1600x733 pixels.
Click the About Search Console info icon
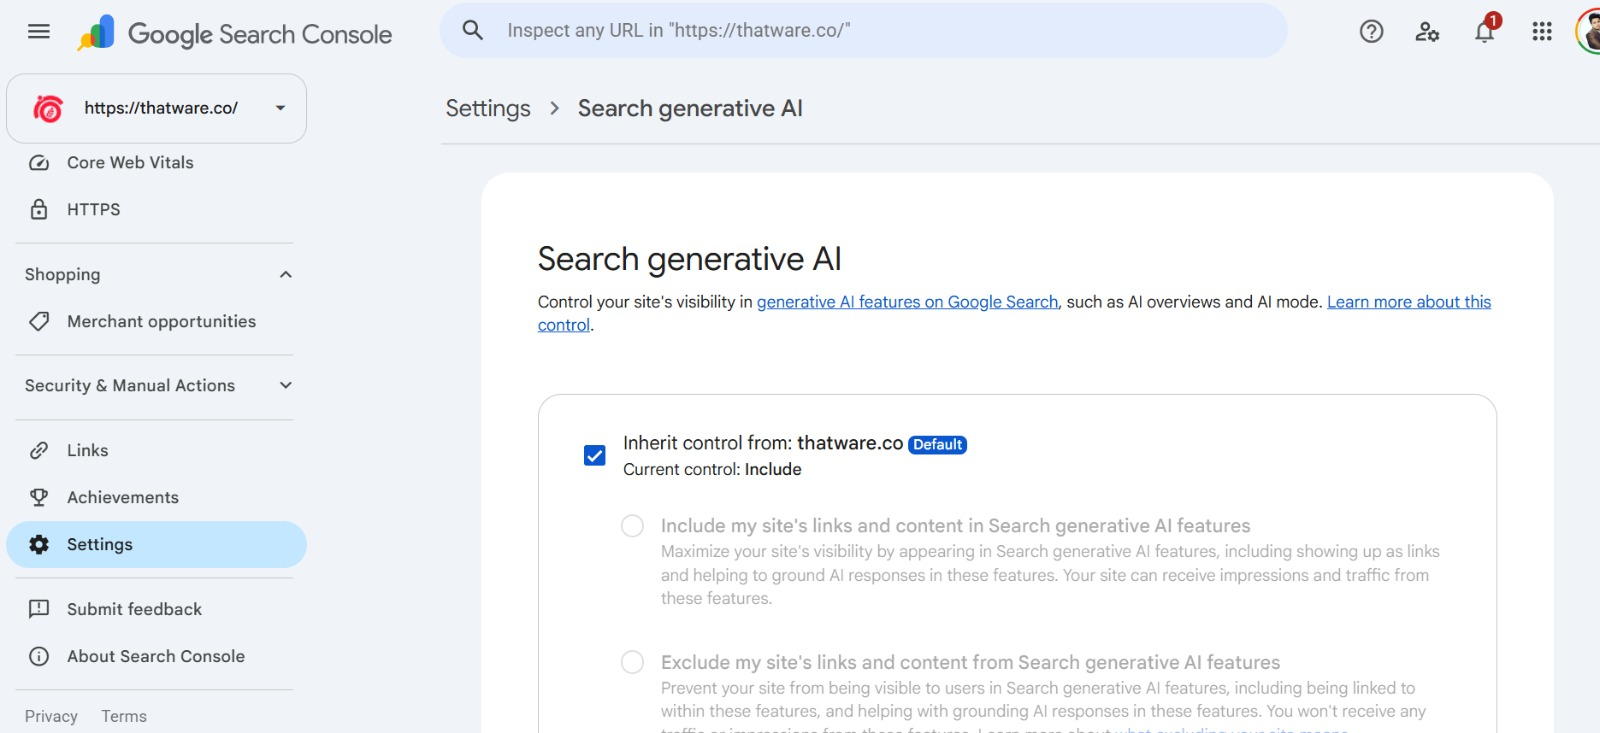point(39,656)
